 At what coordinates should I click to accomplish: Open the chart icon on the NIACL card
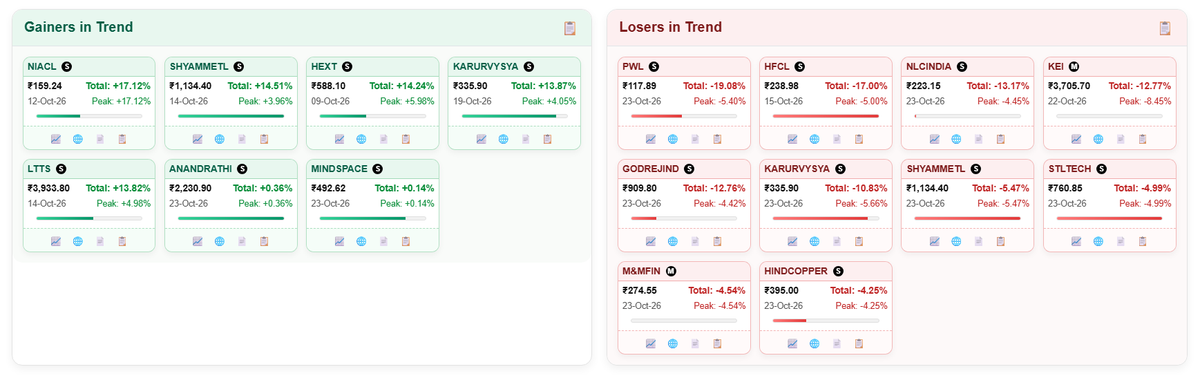(56, 139)
